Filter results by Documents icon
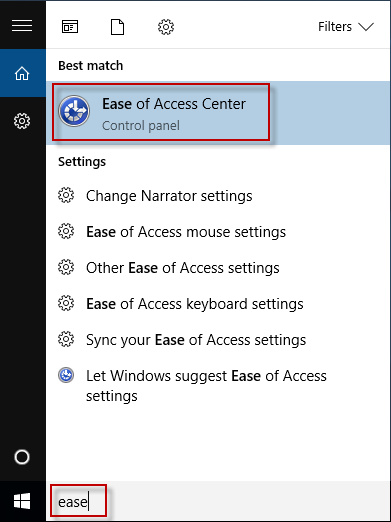The height and width of the screenshot is (522, 391). 117,27
